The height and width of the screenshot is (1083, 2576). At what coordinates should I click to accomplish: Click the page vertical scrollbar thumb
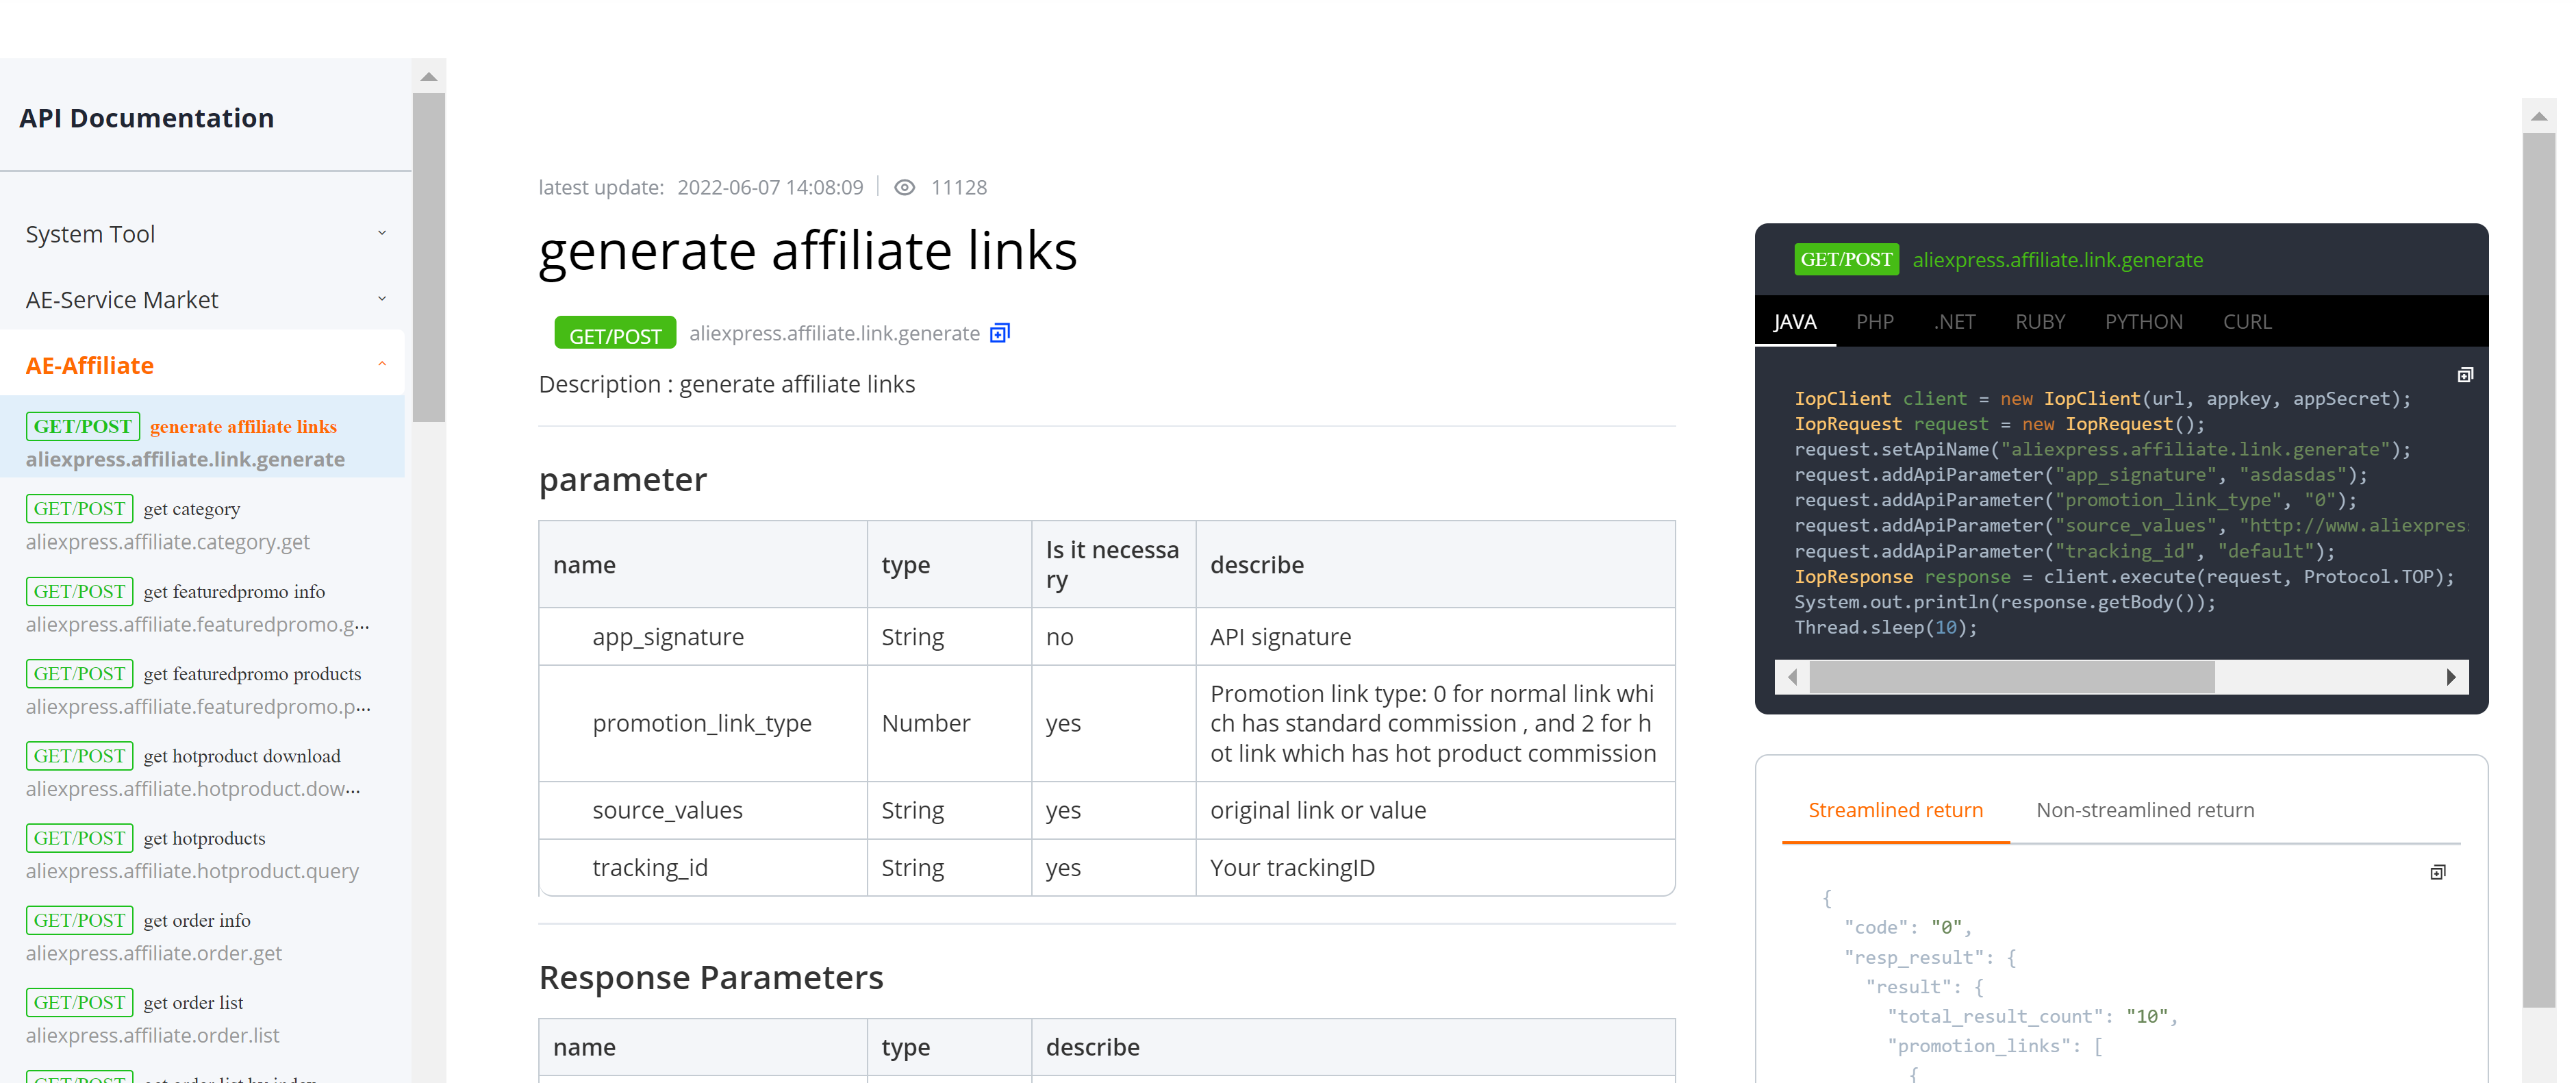[x=2539, y=570]
